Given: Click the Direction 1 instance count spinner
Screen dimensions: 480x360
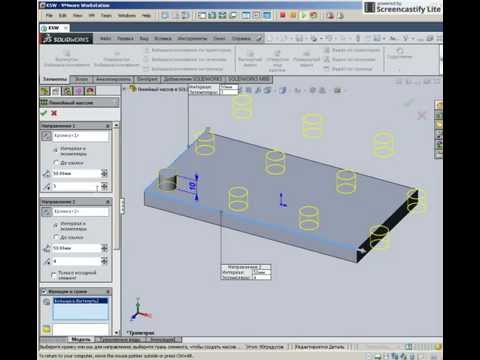Looking at the screenshot, I should (x=104, y=186).
